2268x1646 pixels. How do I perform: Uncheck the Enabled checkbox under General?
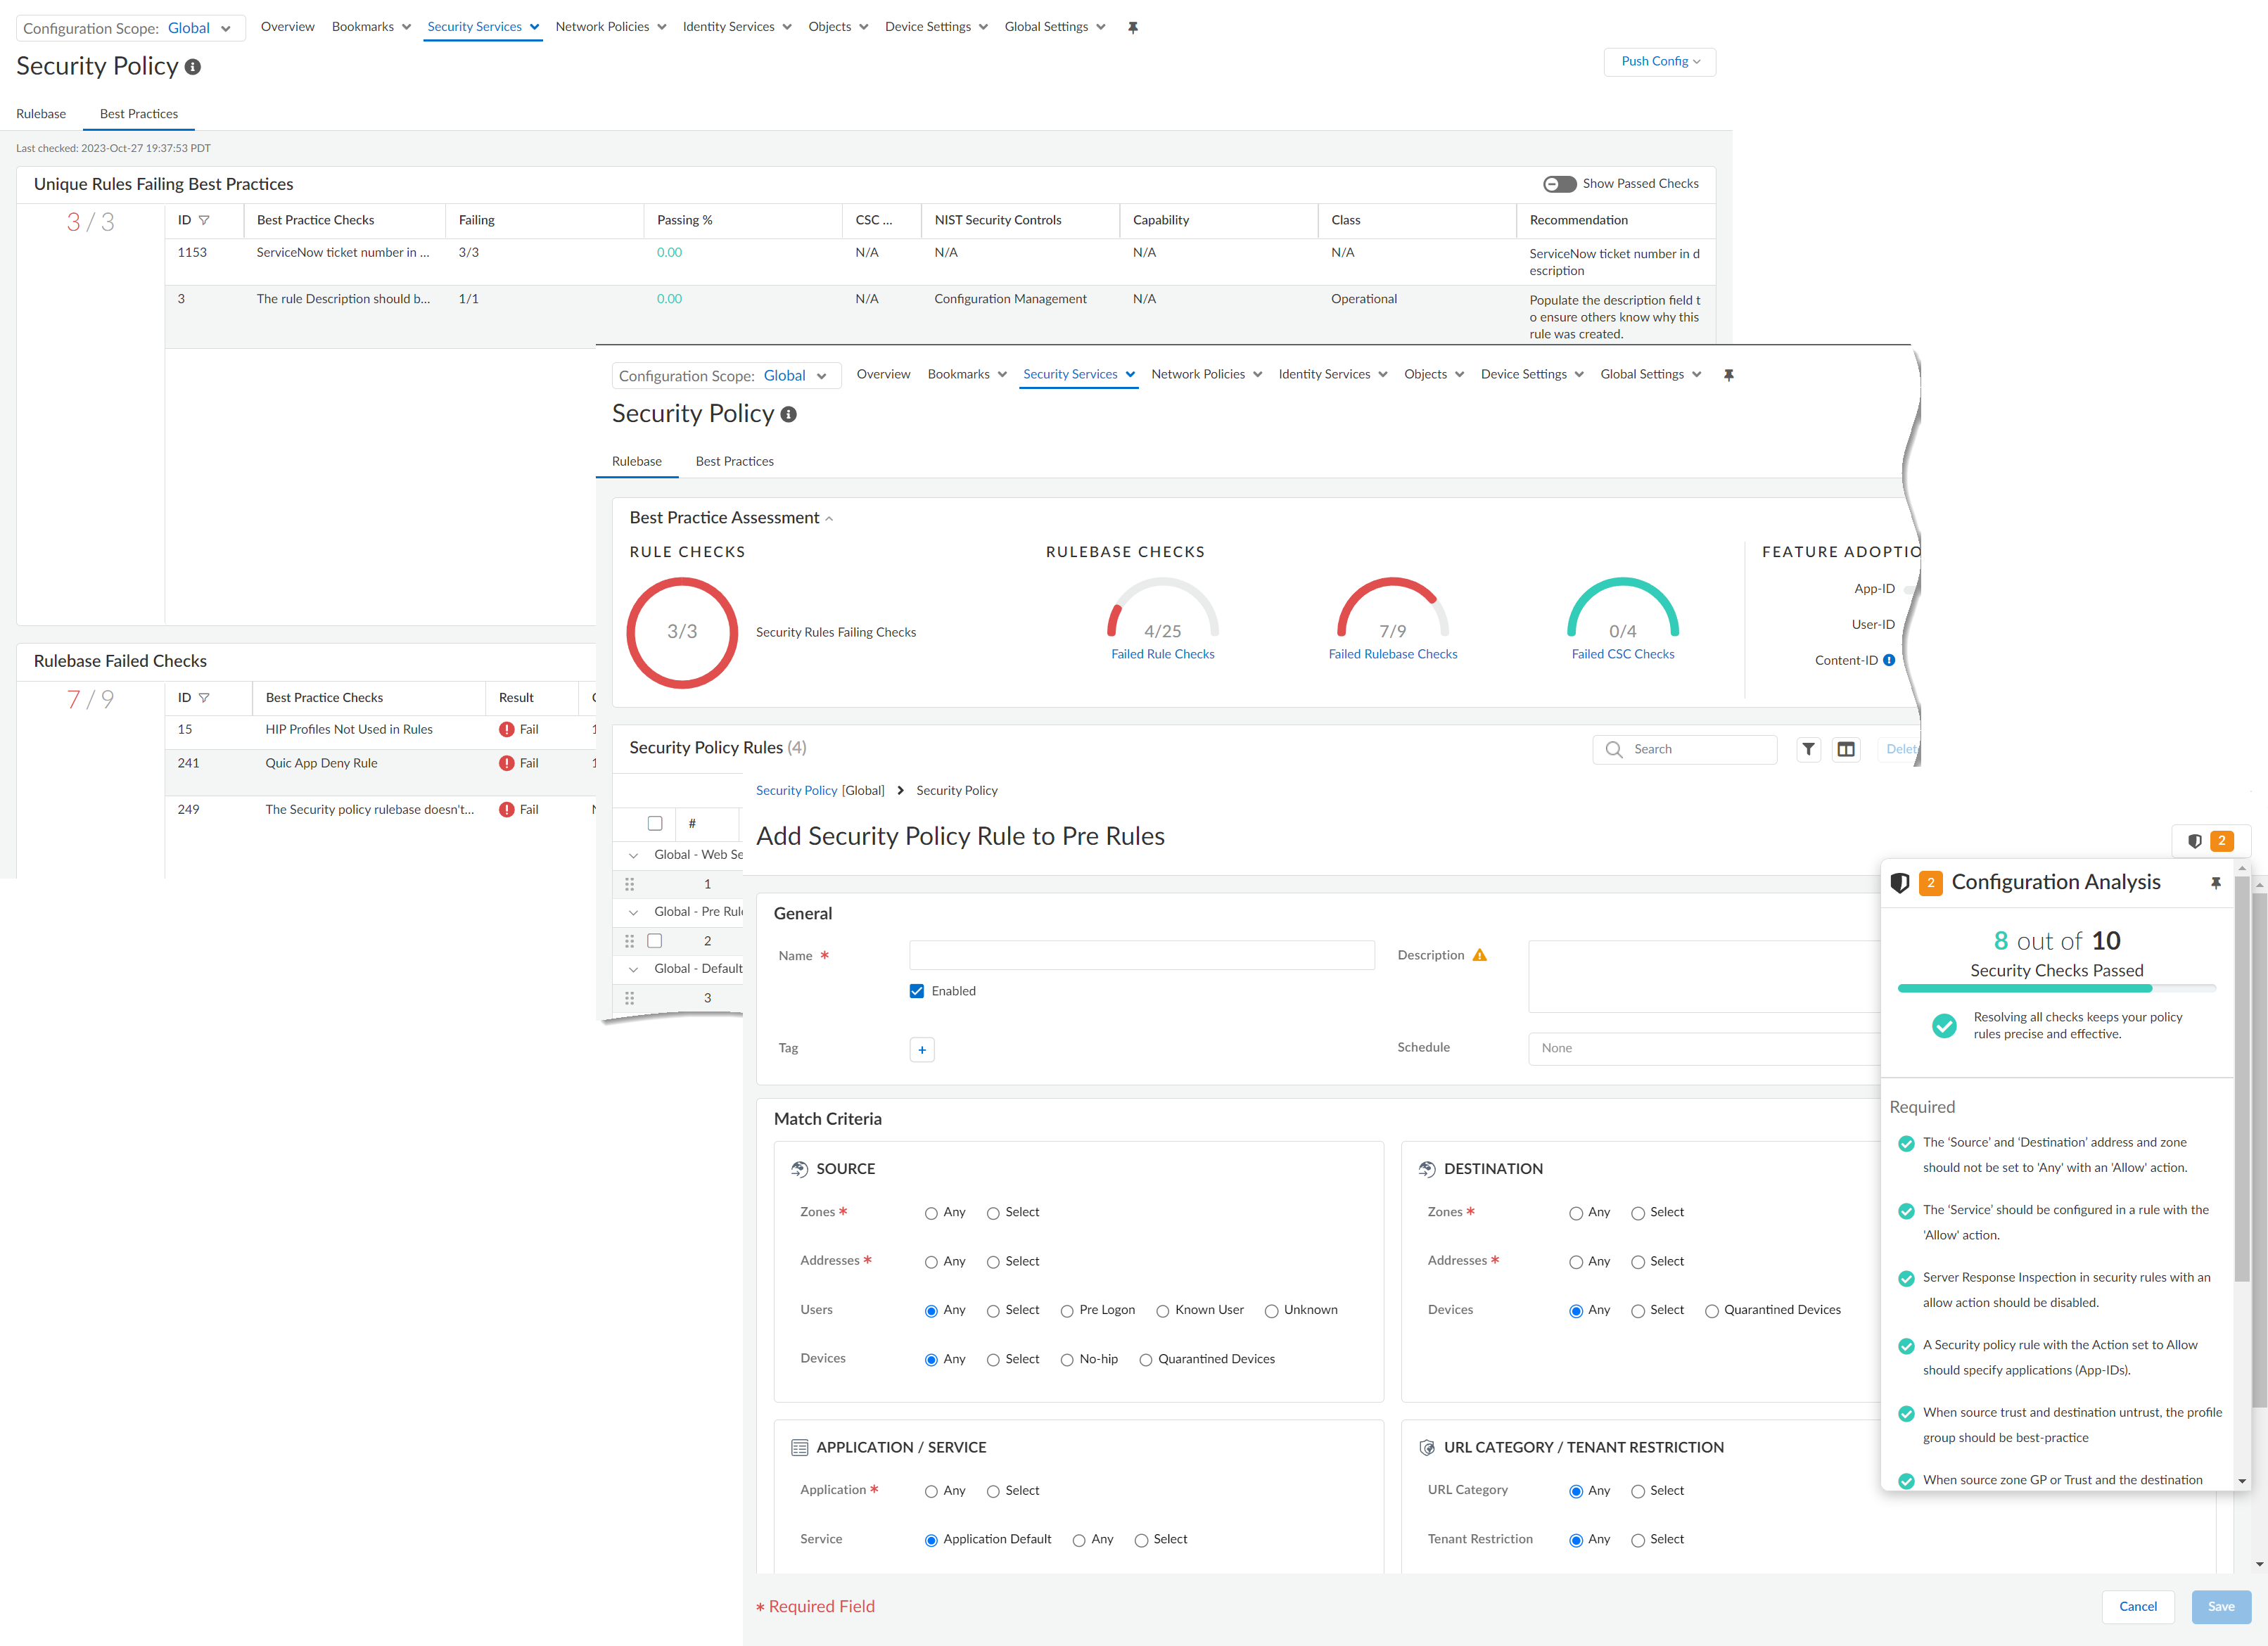(x=916, y=990)
